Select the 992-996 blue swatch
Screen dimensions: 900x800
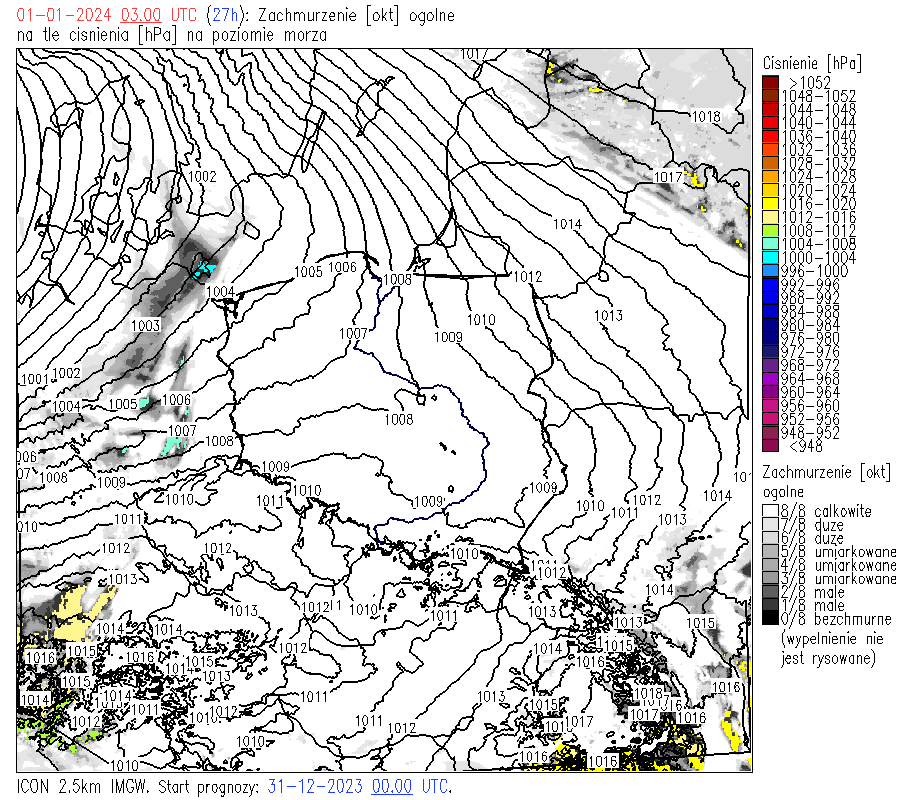[770, 285]
